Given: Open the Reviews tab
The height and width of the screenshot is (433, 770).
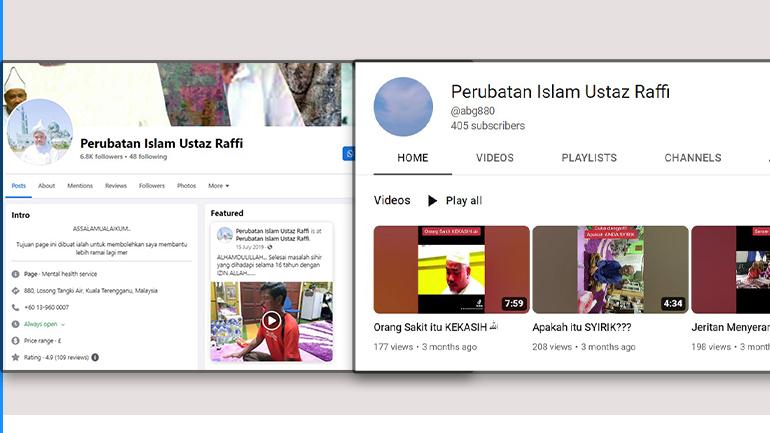Looking at the screenshot, I should coord(116,186).
